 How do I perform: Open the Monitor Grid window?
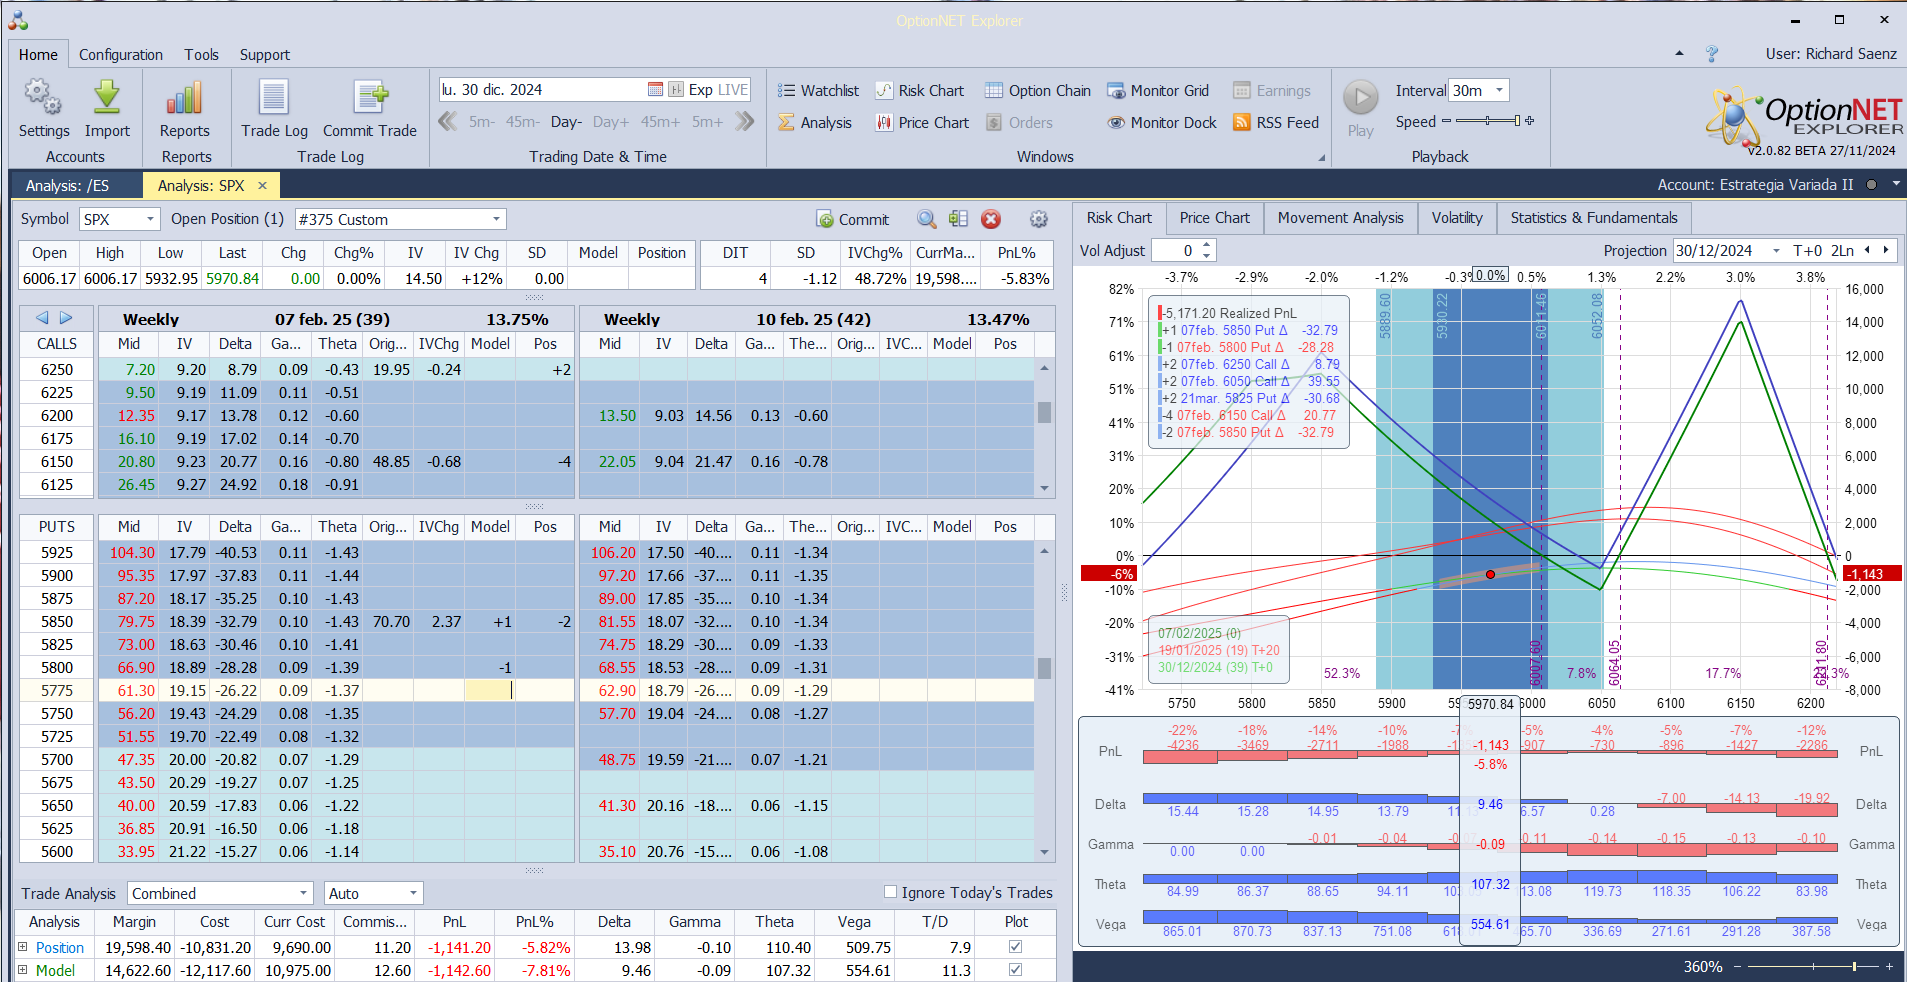1158,91
